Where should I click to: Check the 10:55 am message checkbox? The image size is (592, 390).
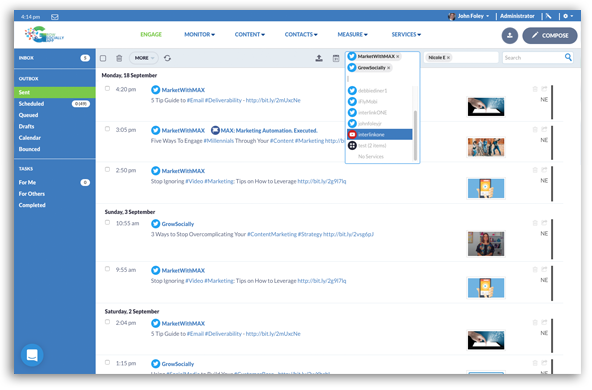pyautogui.click(x=108, y=223)
